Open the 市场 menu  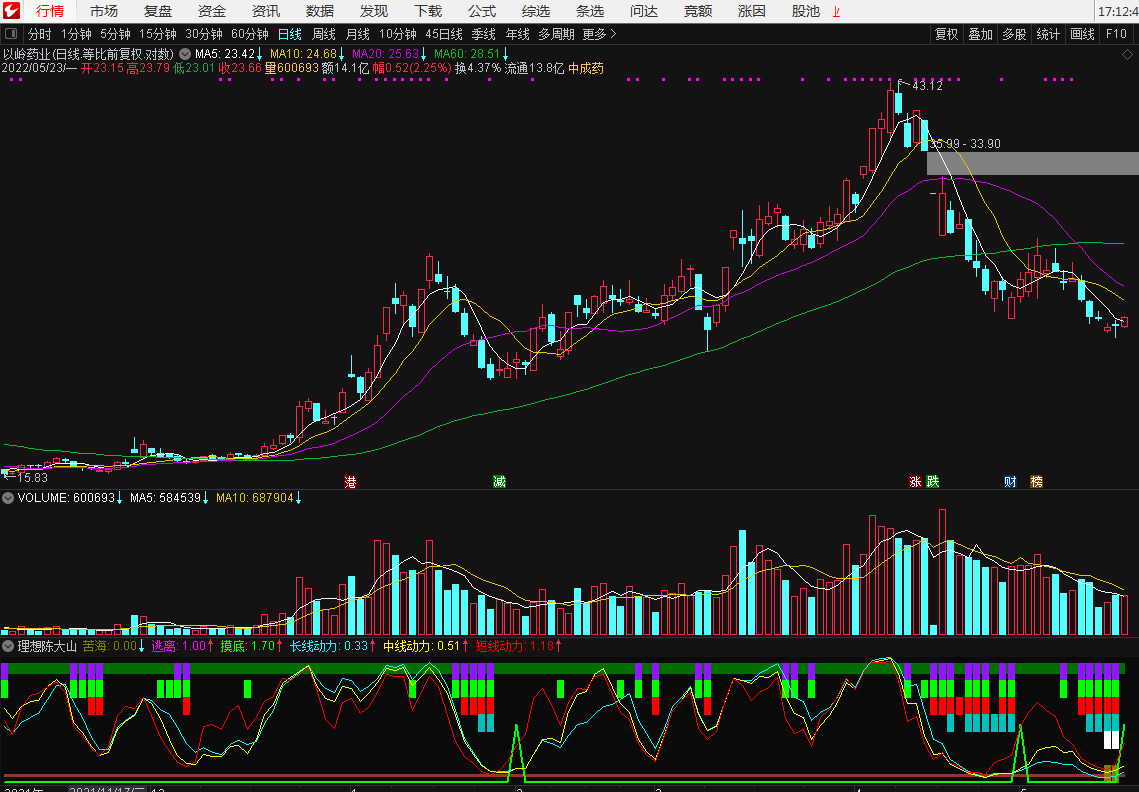click(104, 11)
